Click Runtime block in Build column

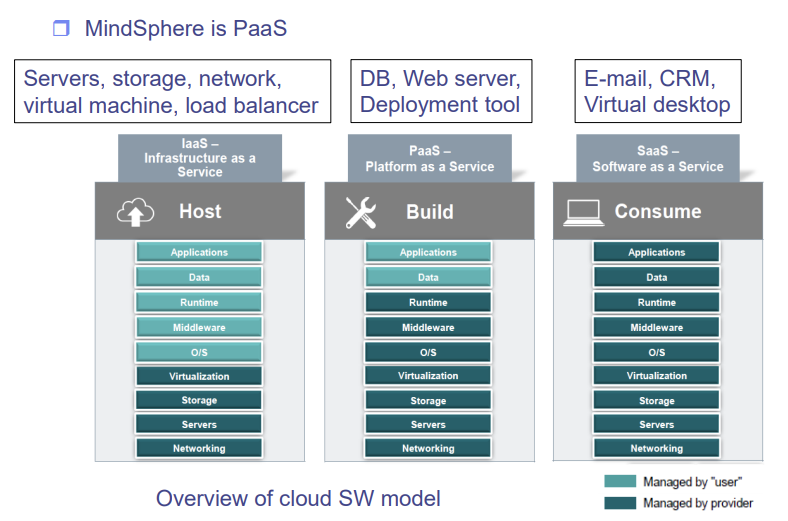click(428, 302)
